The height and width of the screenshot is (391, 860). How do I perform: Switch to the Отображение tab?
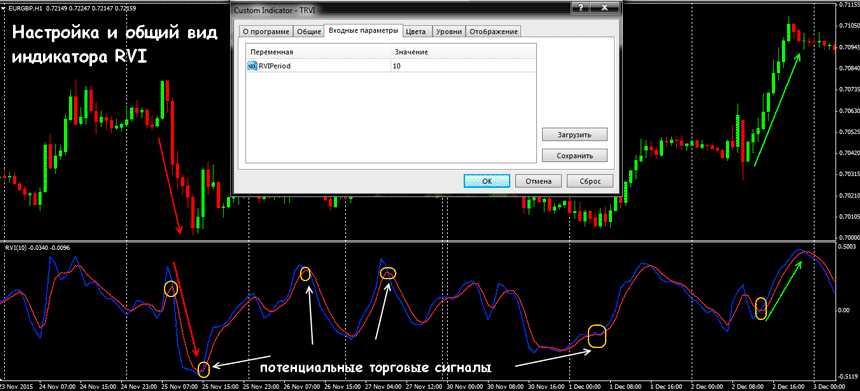pyautogui.click(x=494, y=32)
